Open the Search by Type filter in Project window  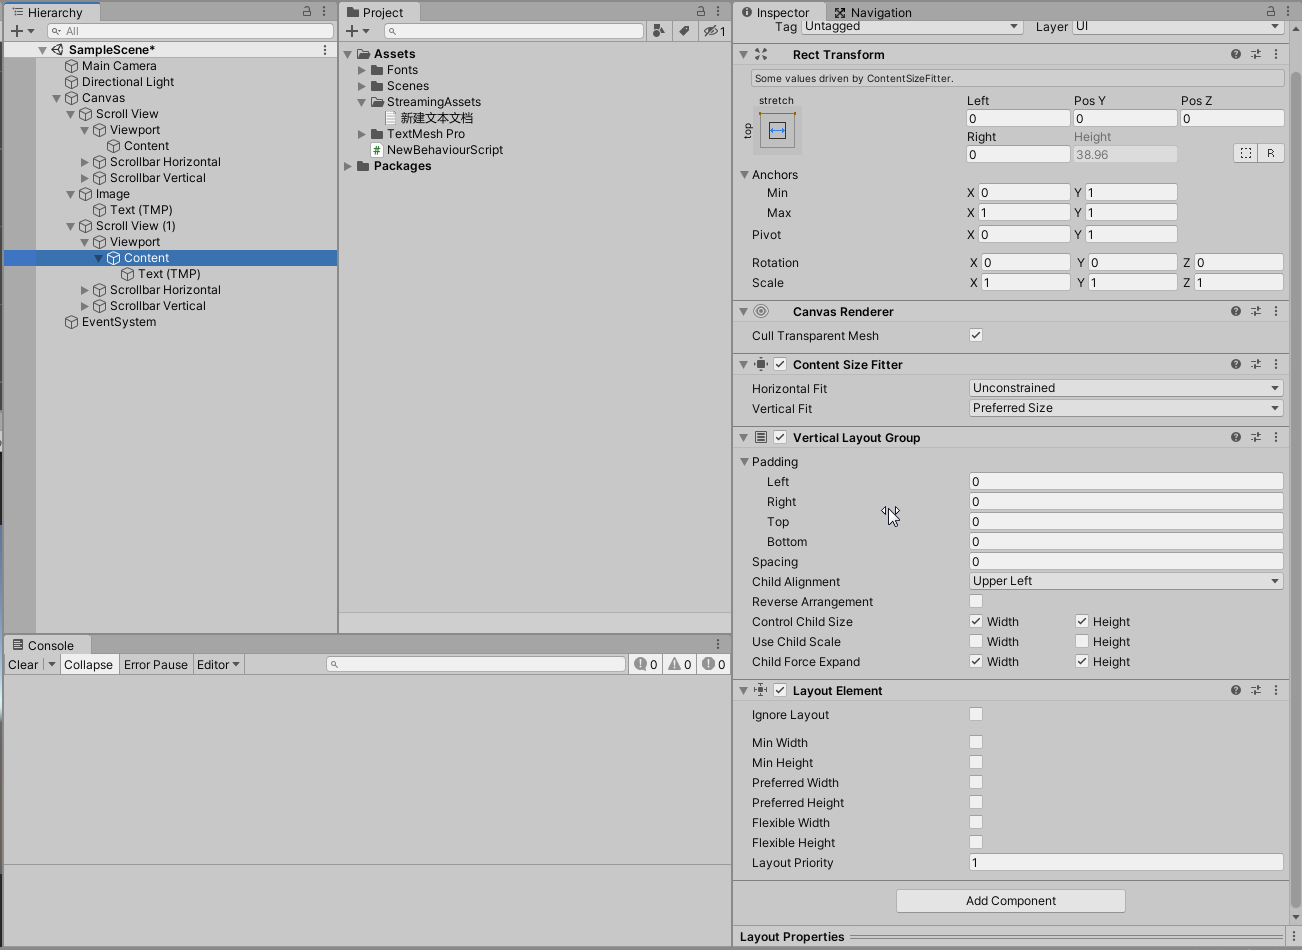(x=658, y=31)
